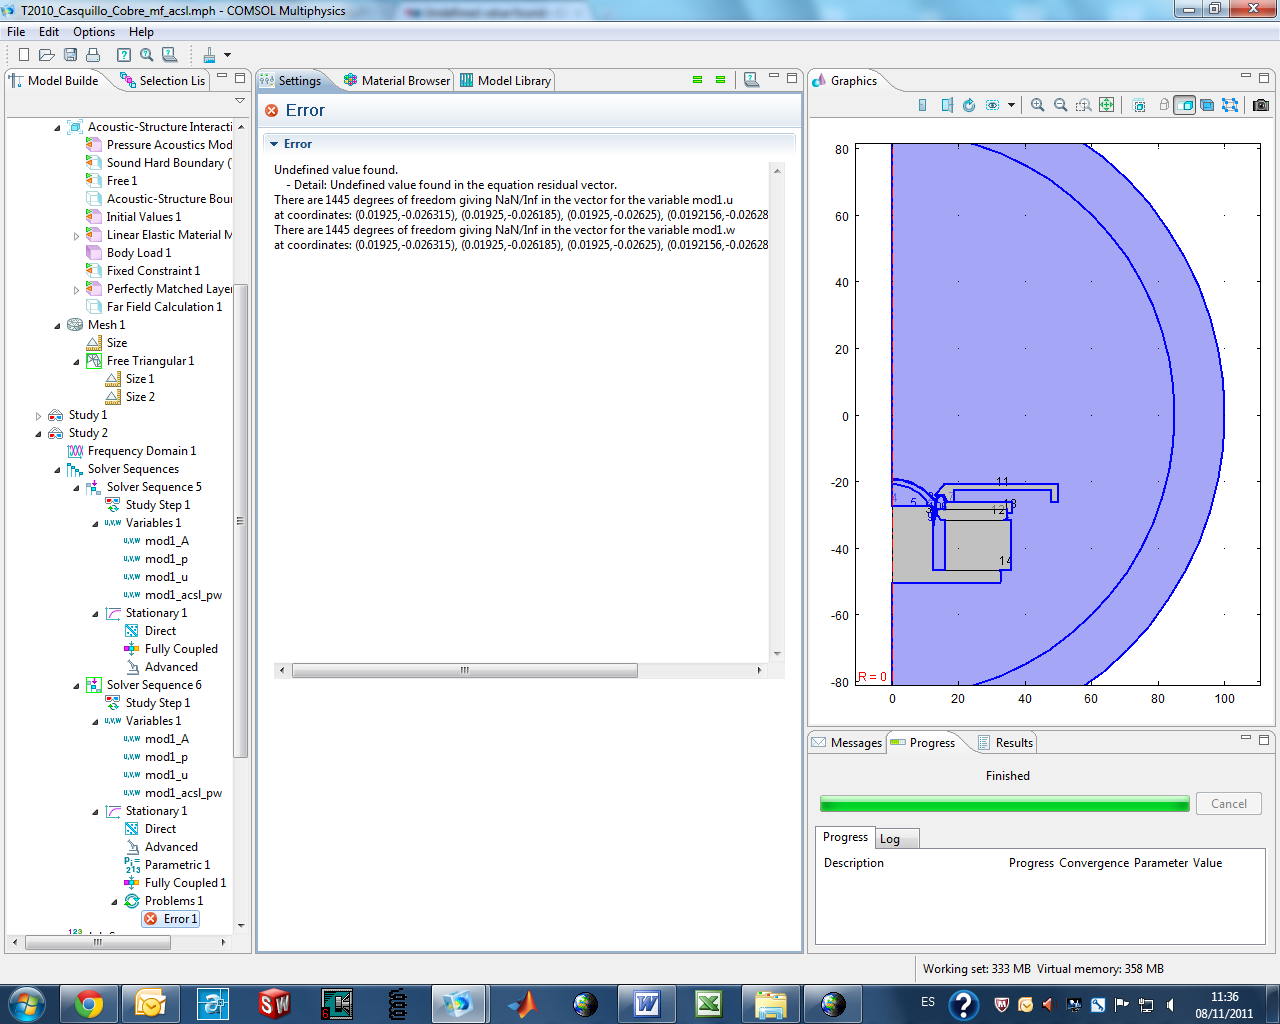This screenshot has width=1280, height=1024.
Task: Click the Zoom Box tool
Action: (x=1083, y=105)
